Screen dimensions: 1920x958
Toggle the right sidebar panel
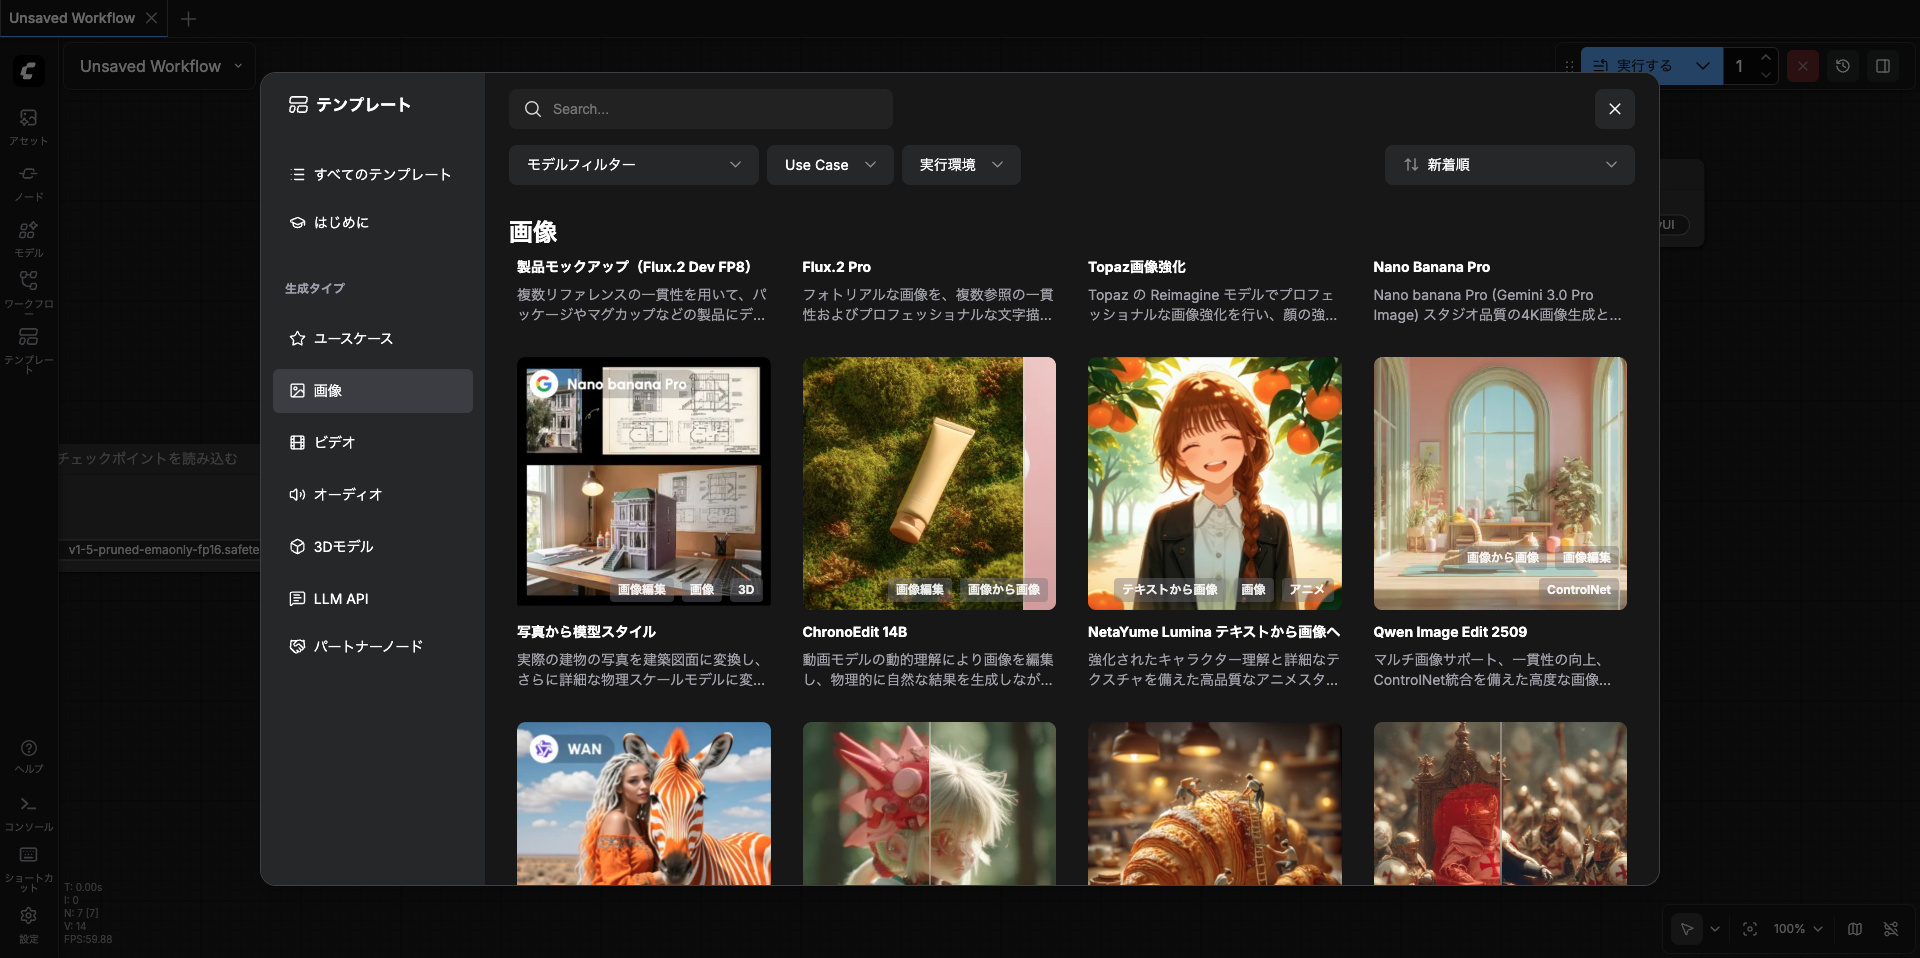point(1884,66)
